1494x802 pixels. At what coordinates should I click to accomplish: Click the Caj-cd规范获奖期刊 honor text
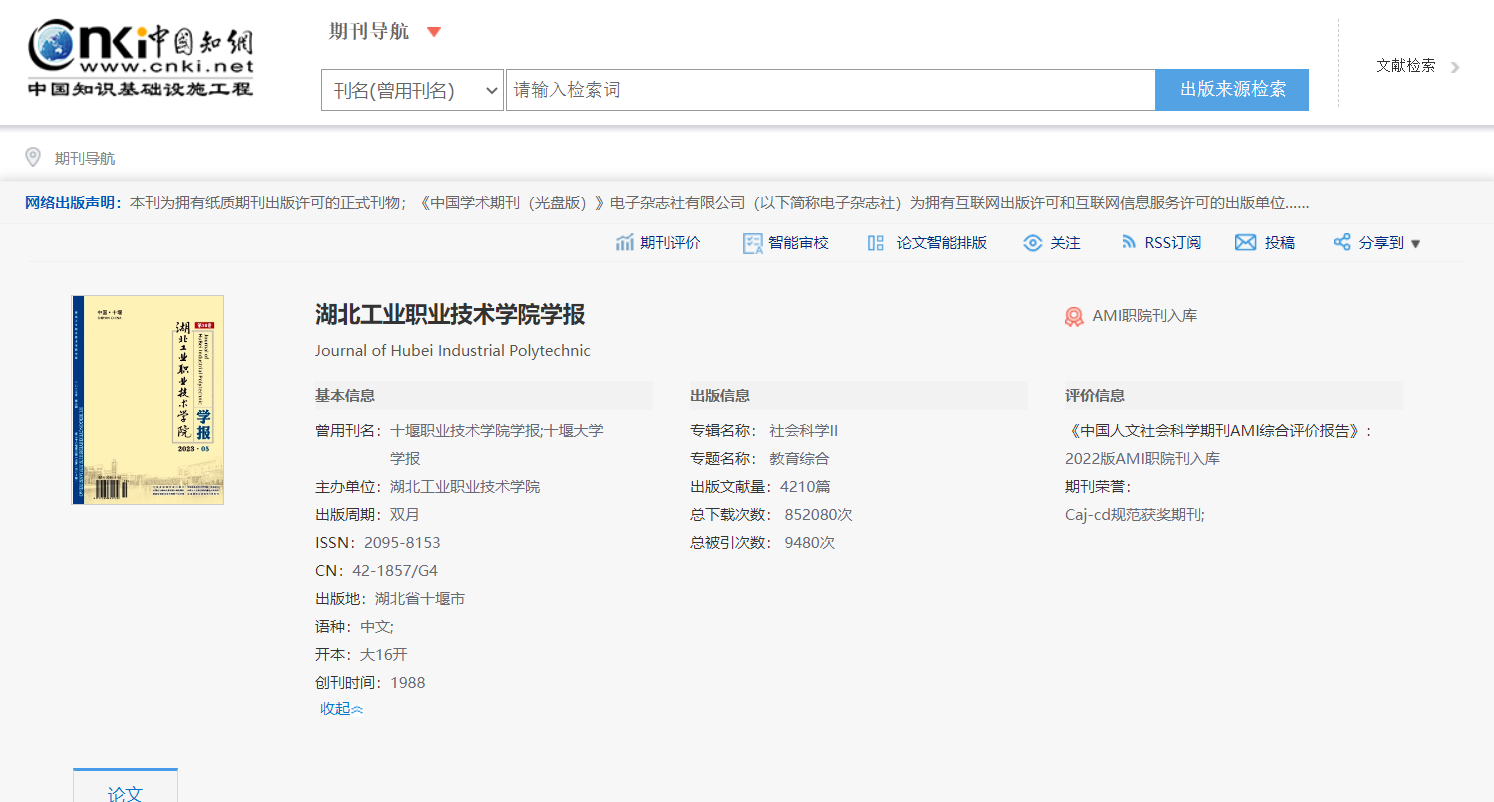point(1135,515)
